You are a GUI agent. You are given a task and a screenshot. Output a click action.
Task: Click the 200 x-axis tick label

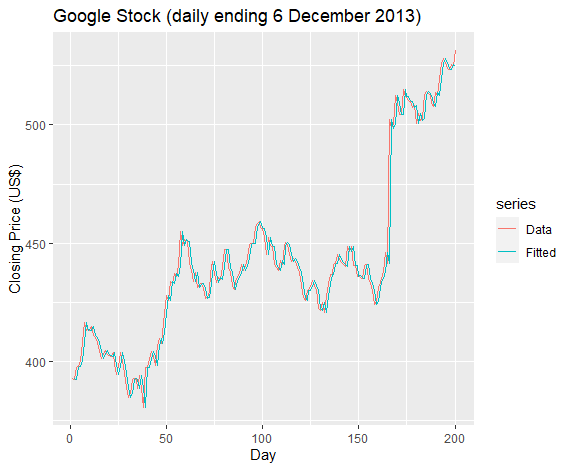[454, 439]
